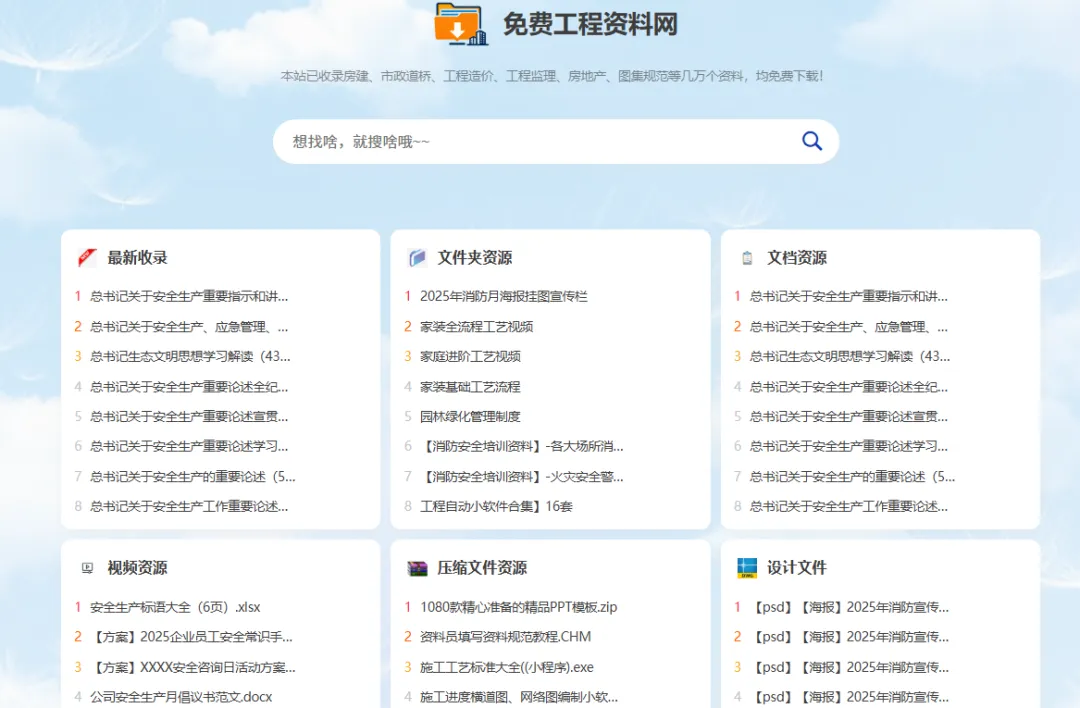Open 【消防安全培训资料】-火灾安全警... entry
Screen dimensions: 1080x708
click(x=521, y=476)
